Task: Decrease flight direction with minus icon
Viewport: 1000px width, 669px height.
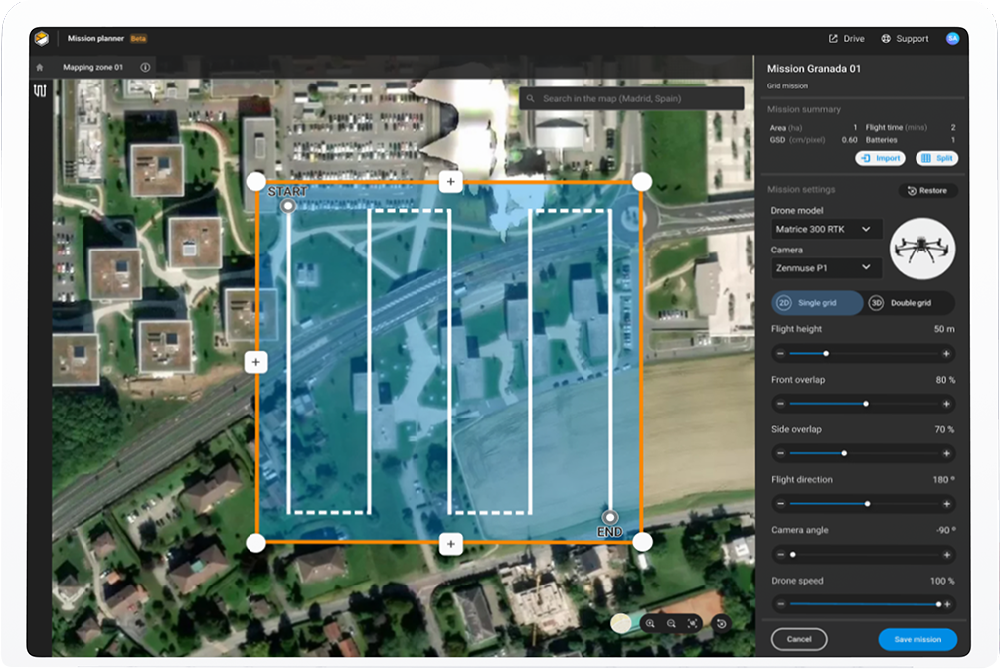Action: (x=780, y=504)
